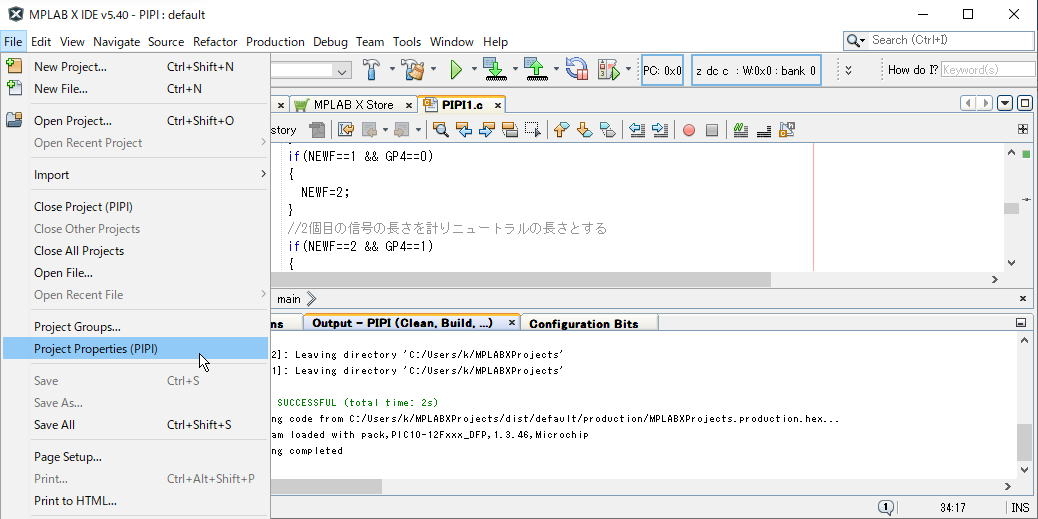The height and width of the screenshot is (519, 1038).
Task: Click the How do I Keyword(s) field
Action: point(988,70)
